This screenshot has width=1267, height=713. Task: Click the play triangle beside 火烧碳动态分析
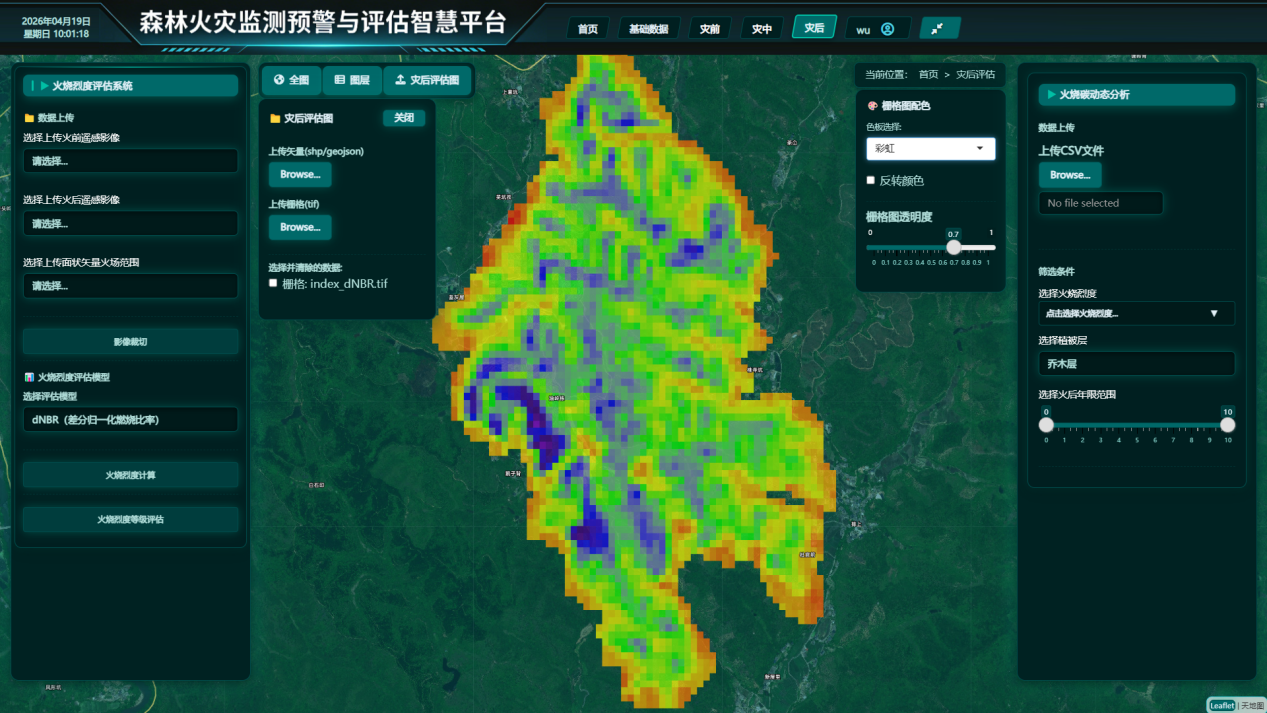click(x=1051, y=95)
